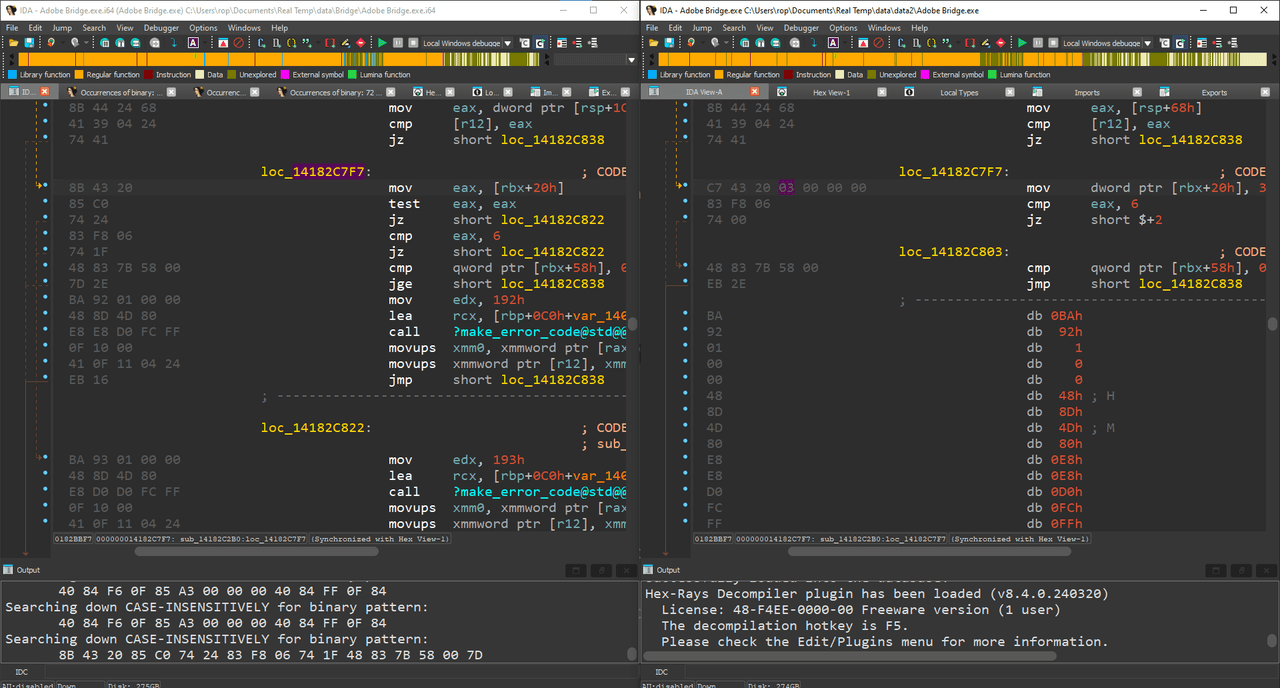Open the Debugger menu in the data2 window
The width and height of the screenshot is (1280, 688).
pos(801,28)
